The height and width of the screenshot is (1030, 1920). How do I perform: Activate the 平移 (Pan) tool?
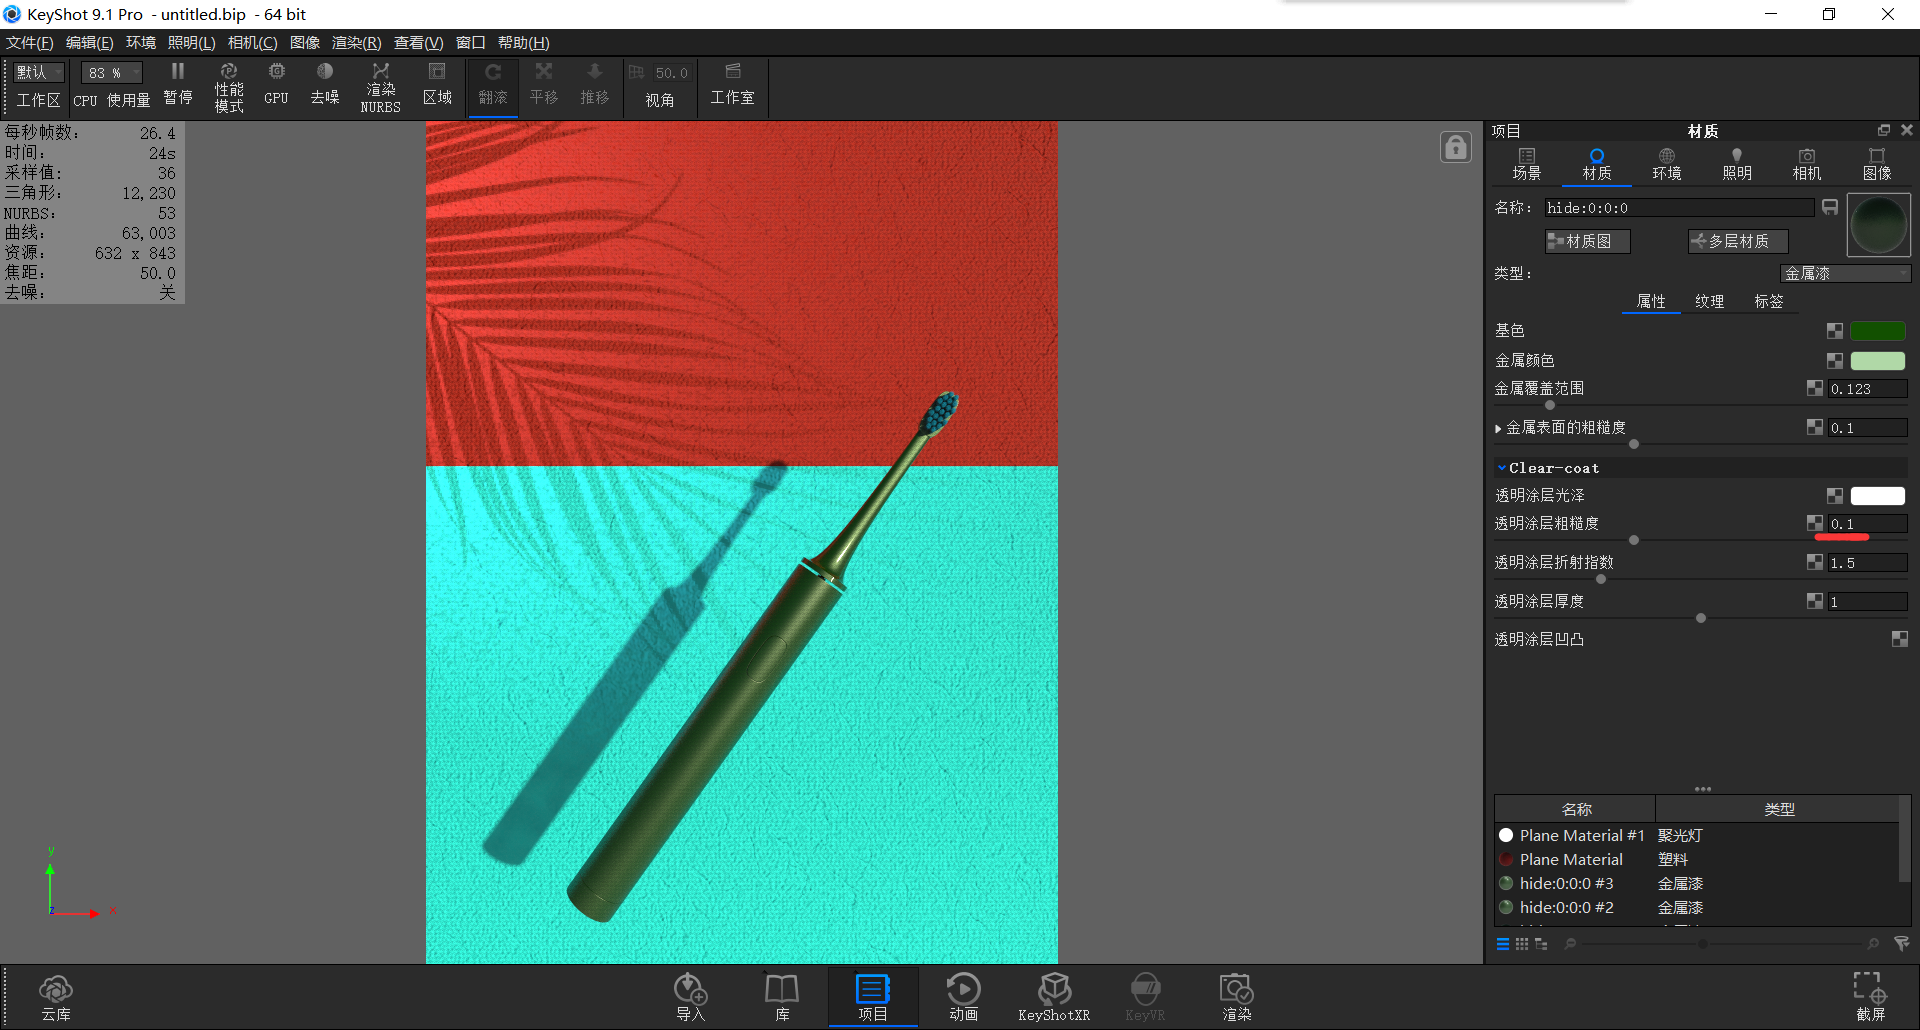pos(543,86)
